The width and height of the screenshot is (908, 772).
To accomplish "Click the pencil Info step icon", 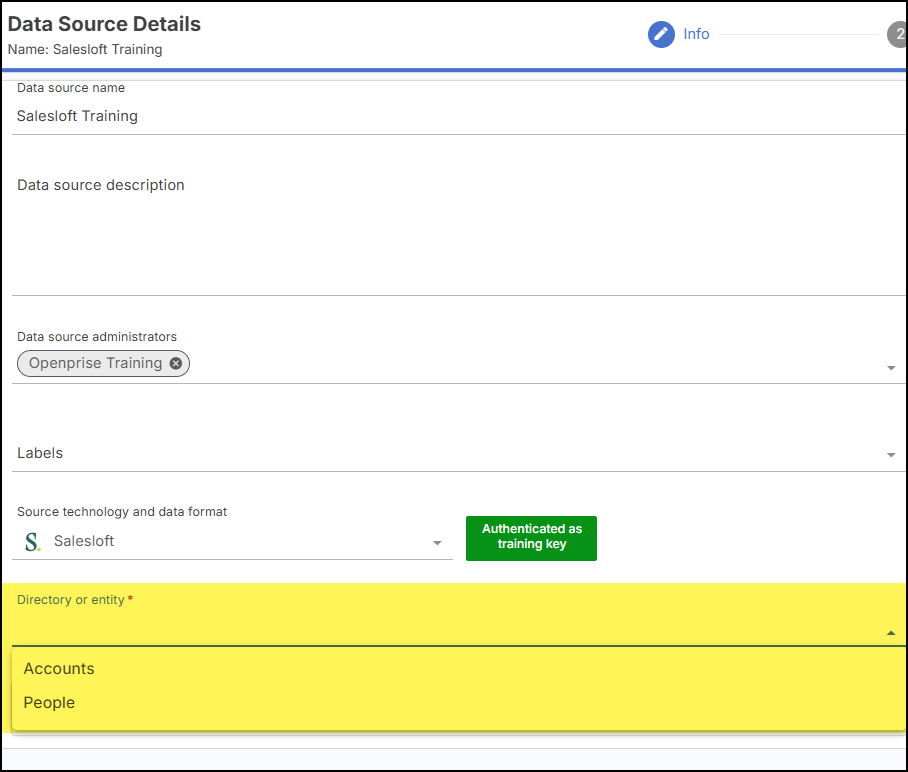I will tap(661, 34).
